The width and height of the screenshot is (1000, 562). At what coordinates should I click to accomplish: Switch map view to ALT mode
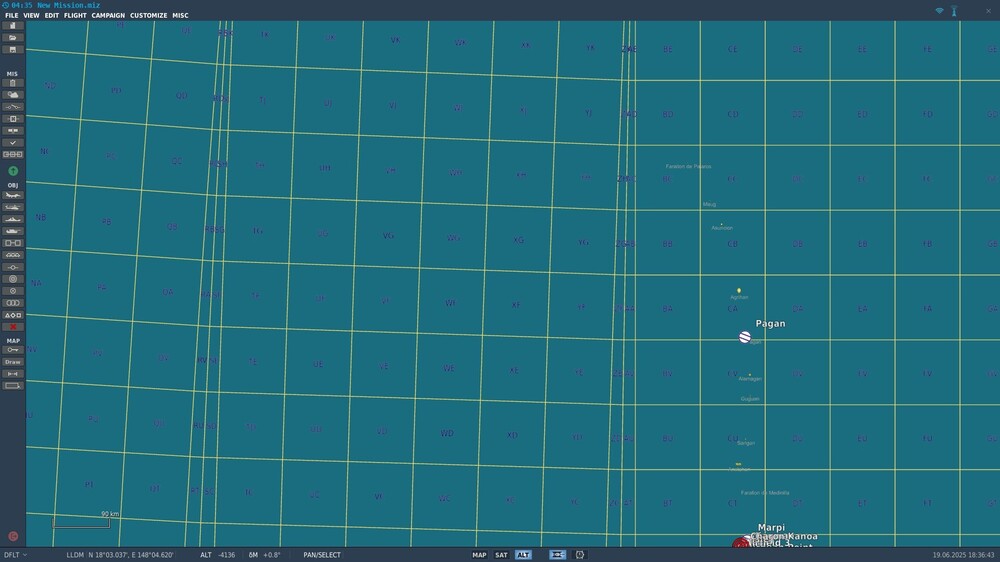[x=523, y=555]
